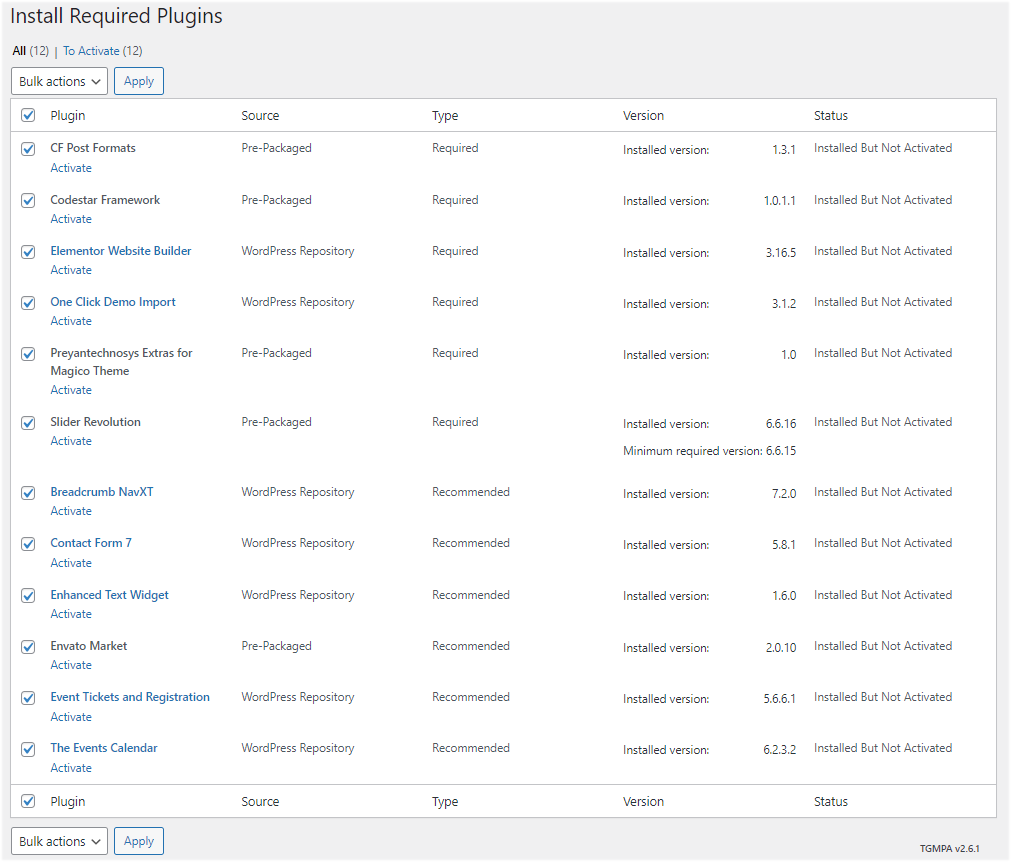
Task: Click the Preyantechnosys Extras for Magico Theme name
Action: [x=121, y=362]
